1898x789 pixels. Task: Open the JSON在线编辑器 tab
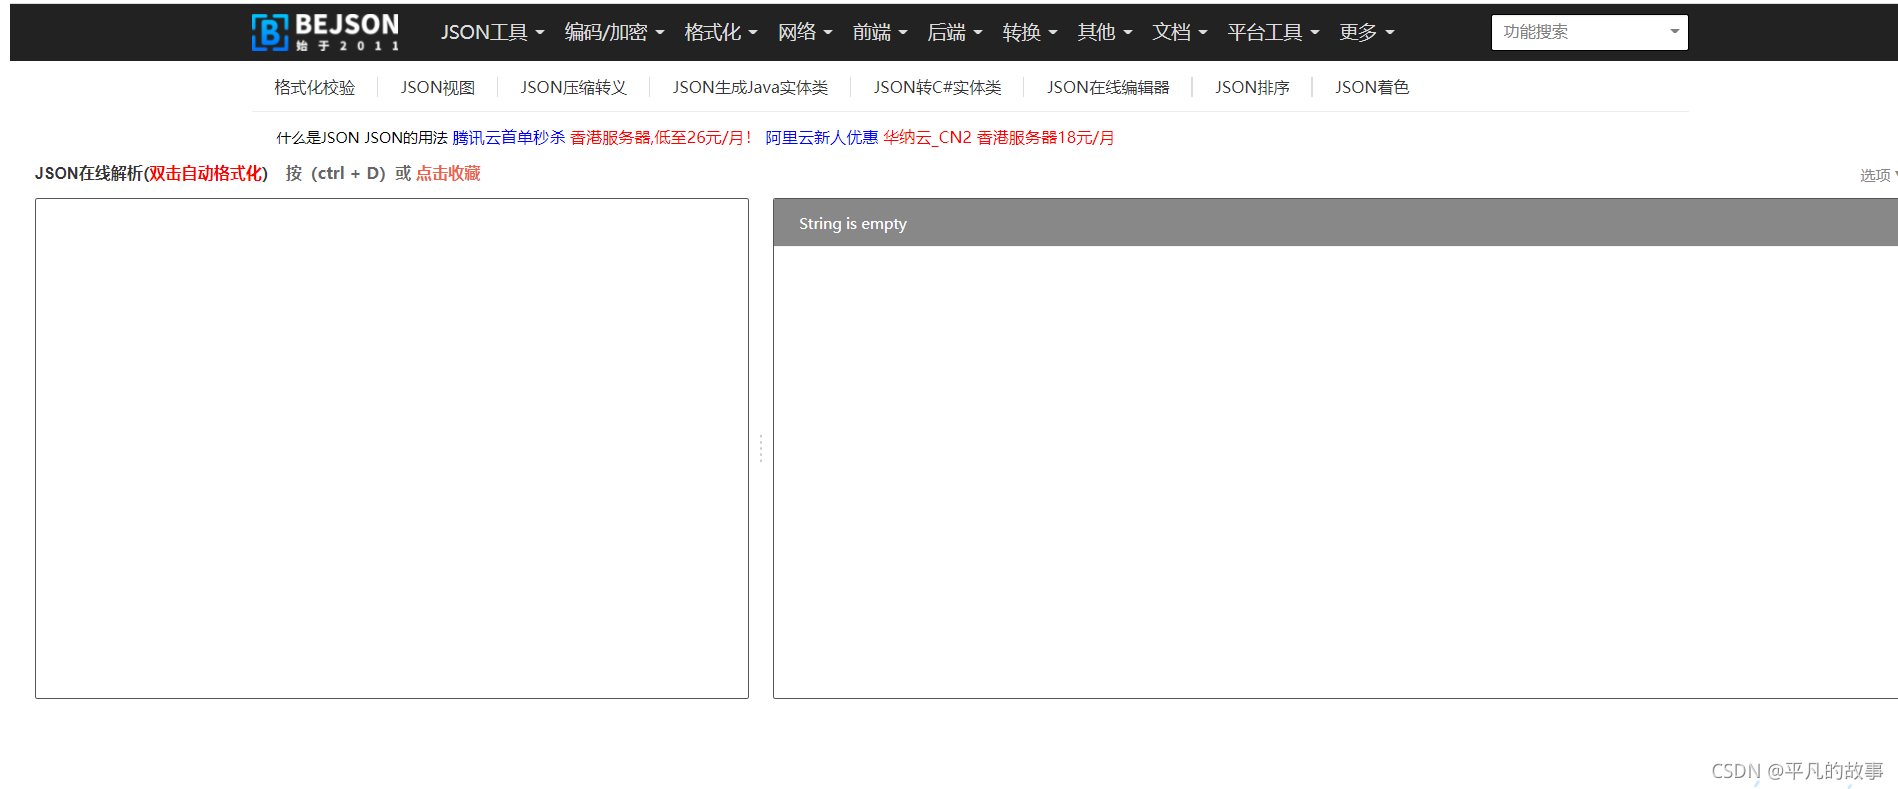(x=1108, y=88)
